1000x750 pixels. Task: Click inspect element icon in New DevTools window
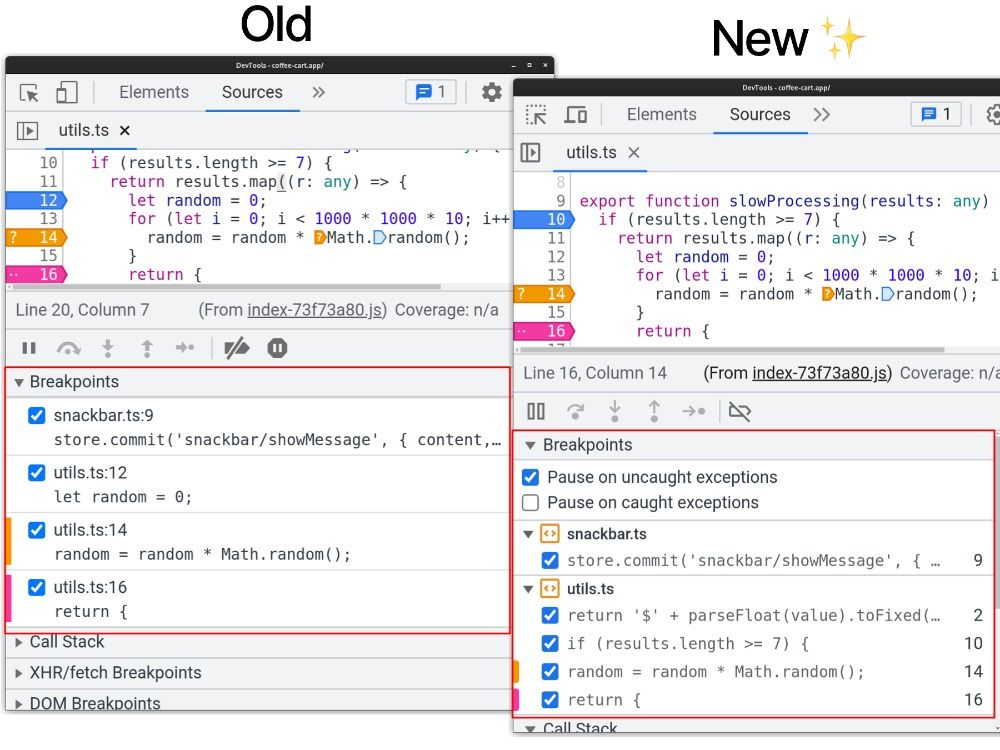pos(536,115)
